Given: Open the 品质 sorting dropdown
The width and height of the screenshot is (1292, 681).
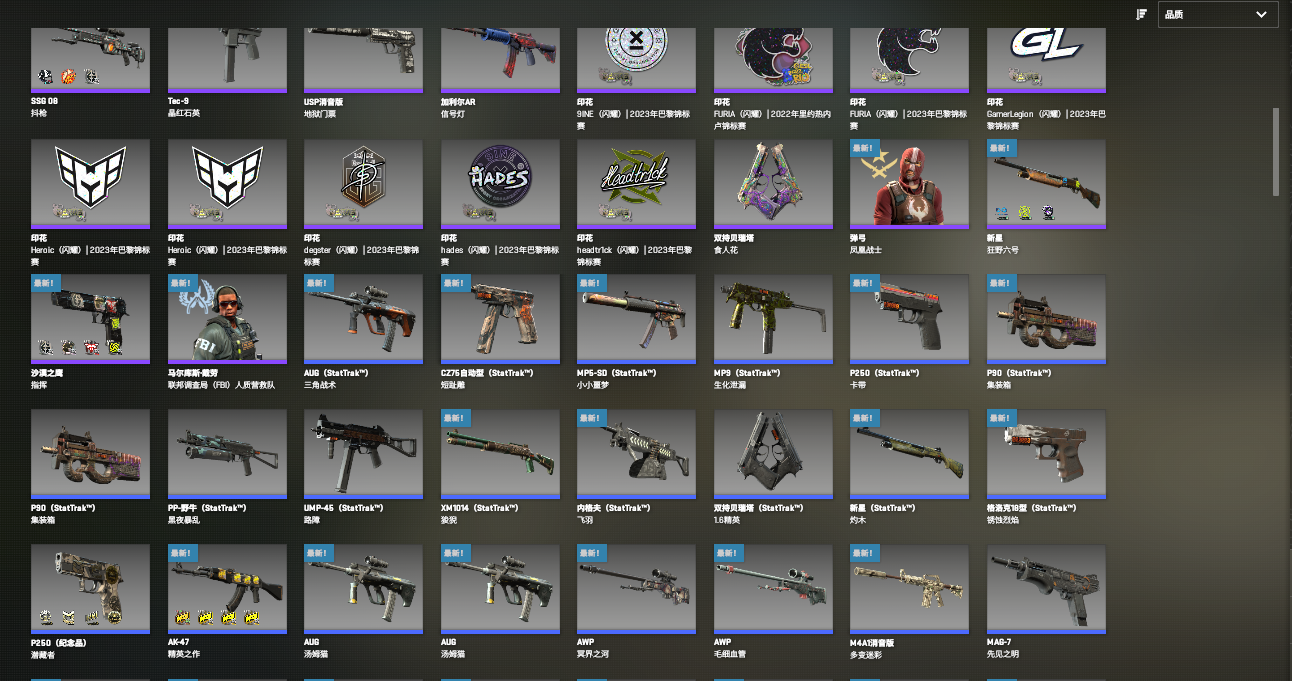Looking at the screenshot, I should click(1218, 14).
